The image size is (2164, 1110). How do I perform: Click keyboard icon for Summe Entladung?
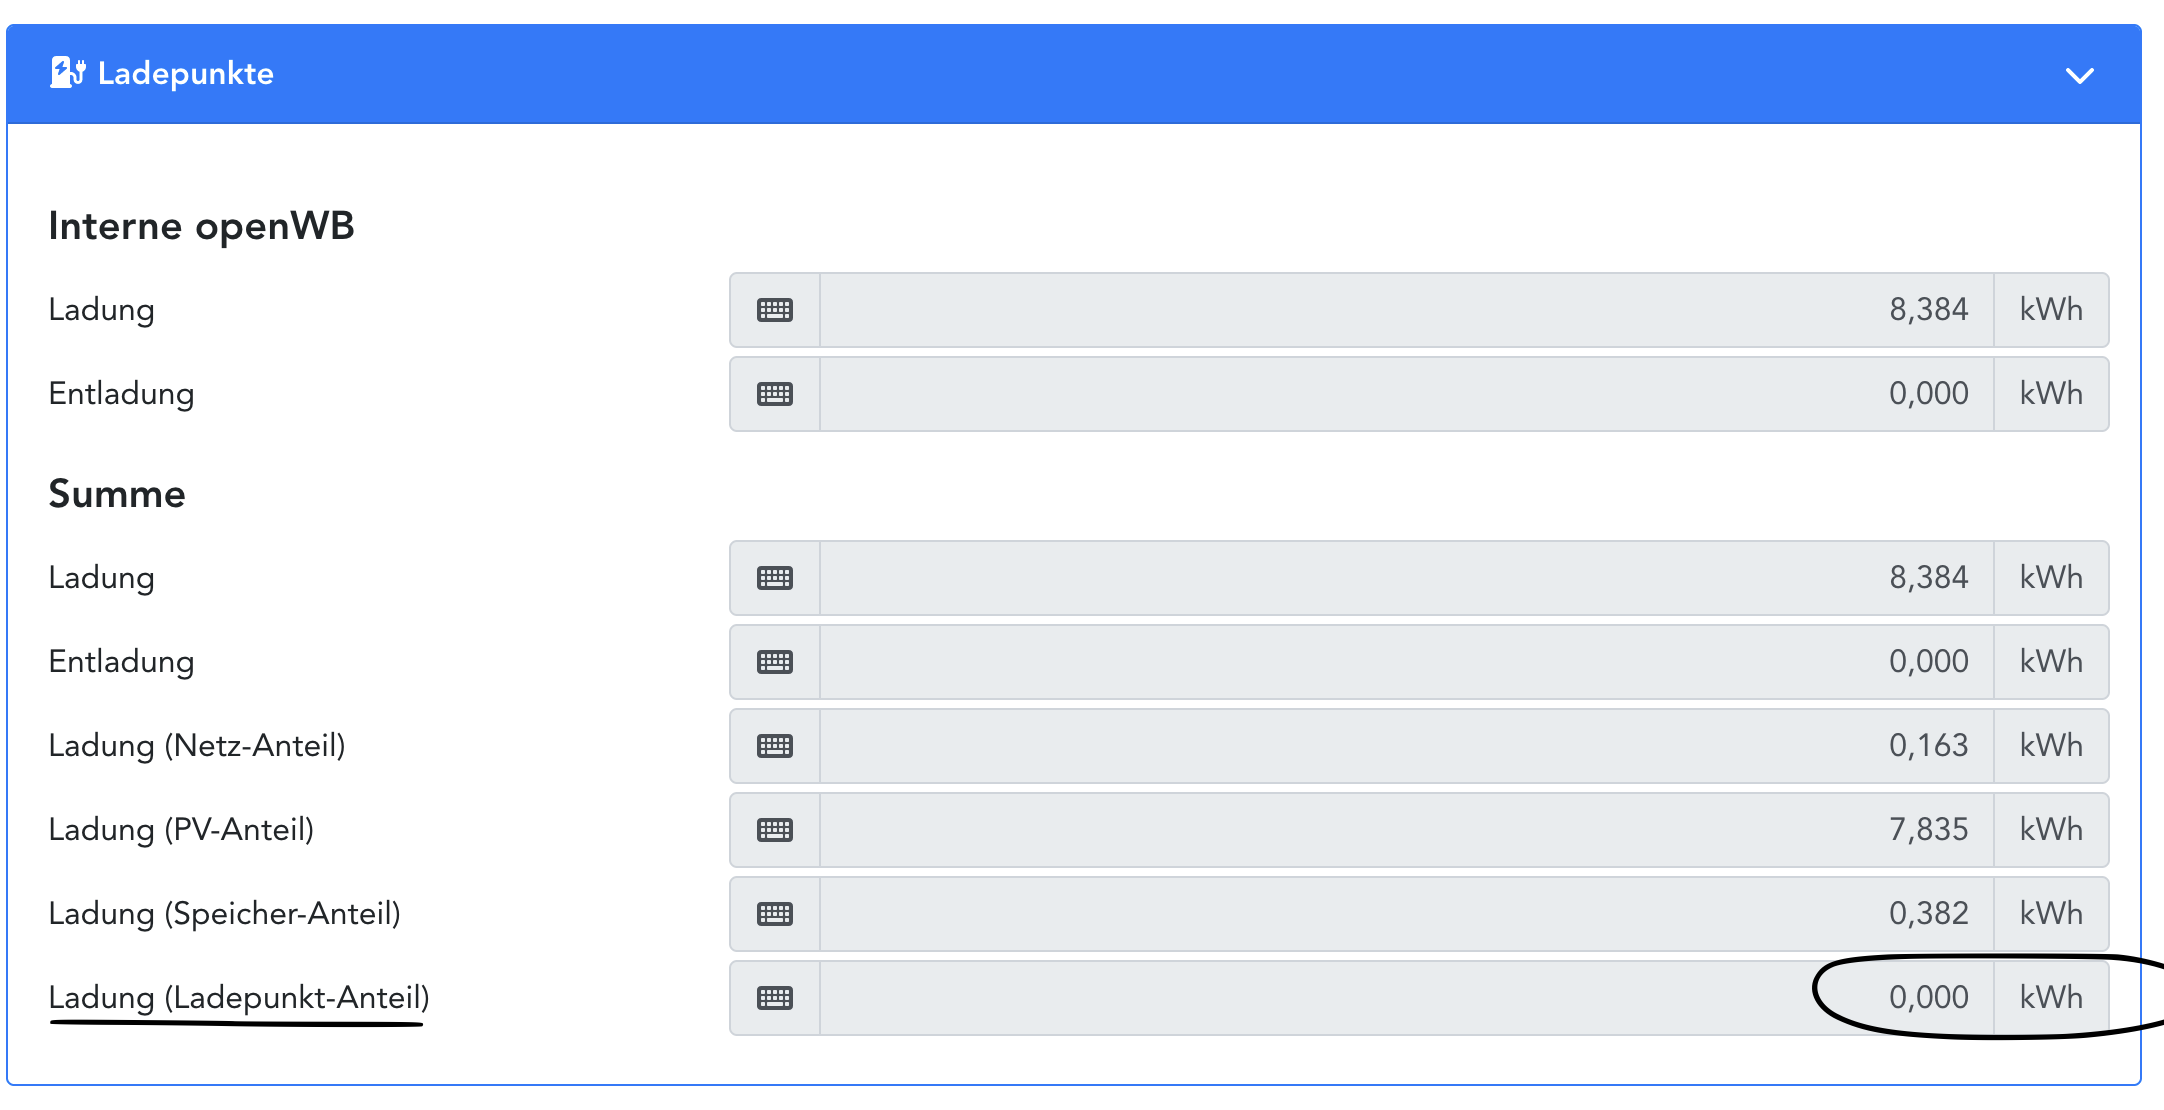tap(775, 662)
